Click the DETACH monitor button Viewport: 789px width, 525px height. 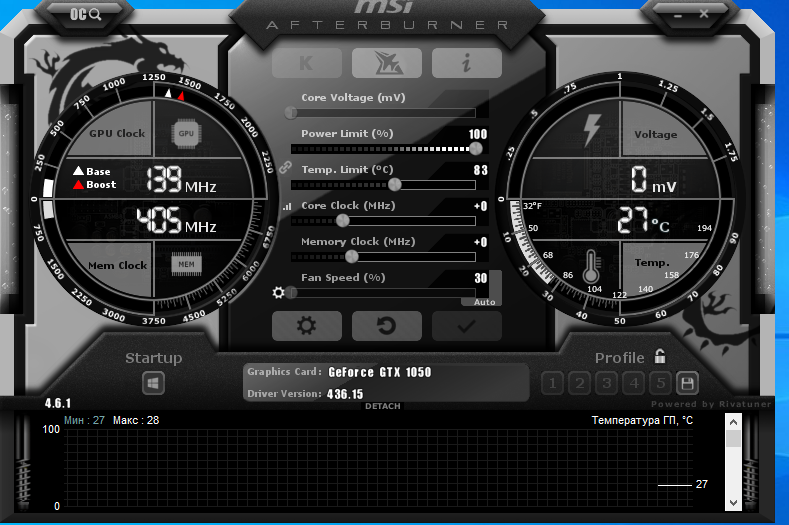(x=383, y=406)
